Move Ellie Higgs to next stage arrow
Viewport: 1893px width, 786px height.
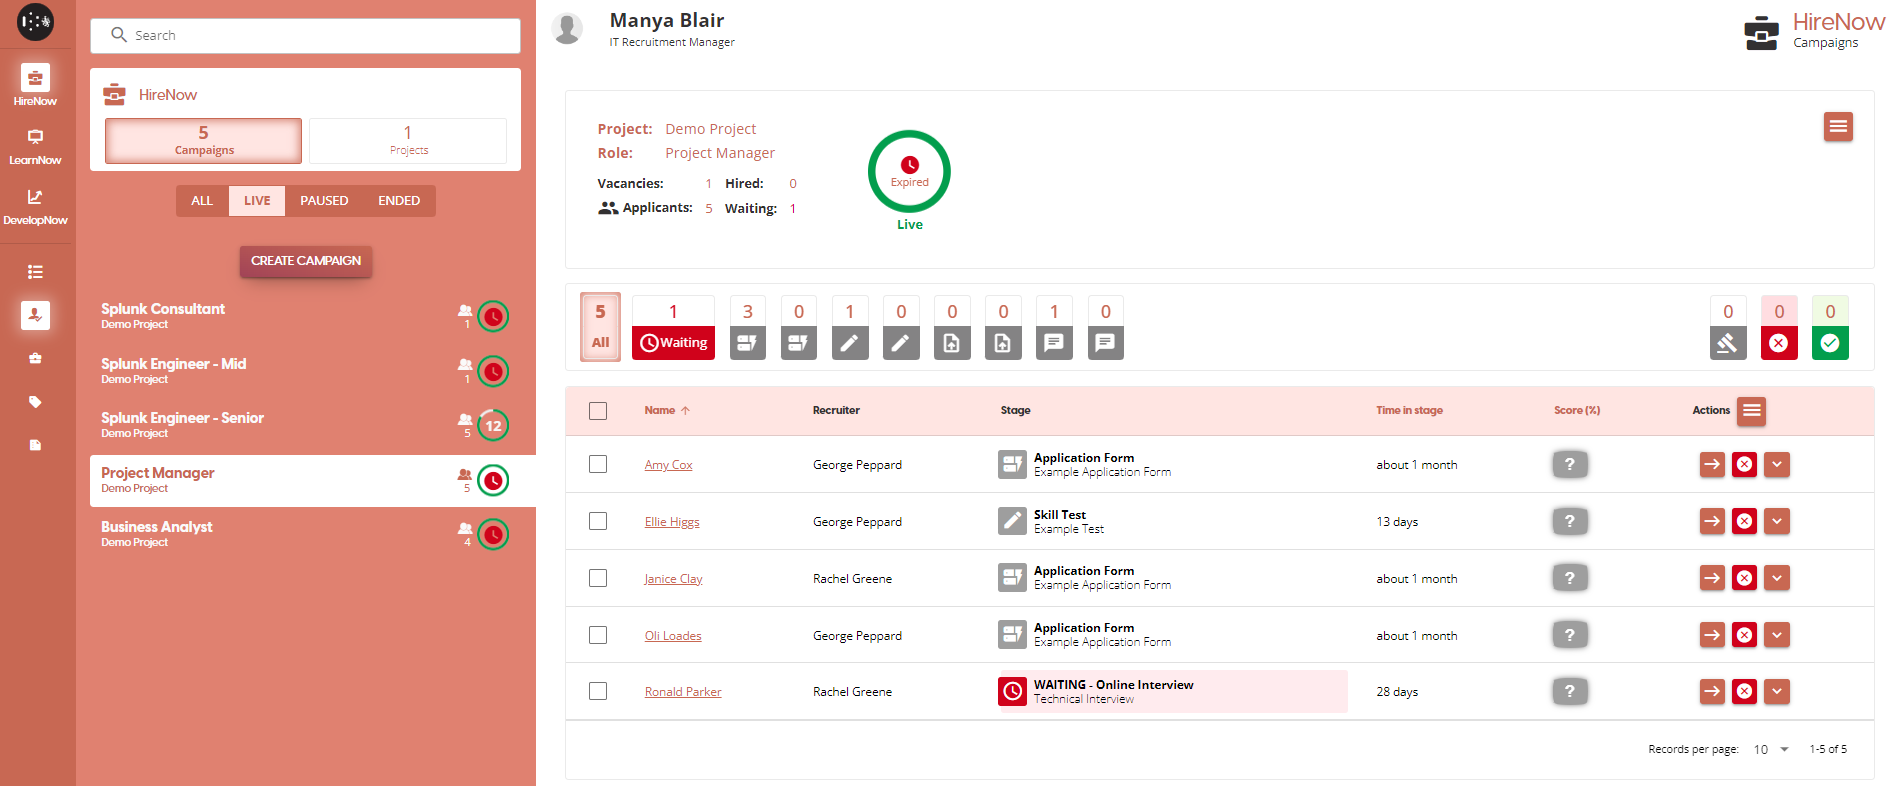click(x=1712, y=521)
